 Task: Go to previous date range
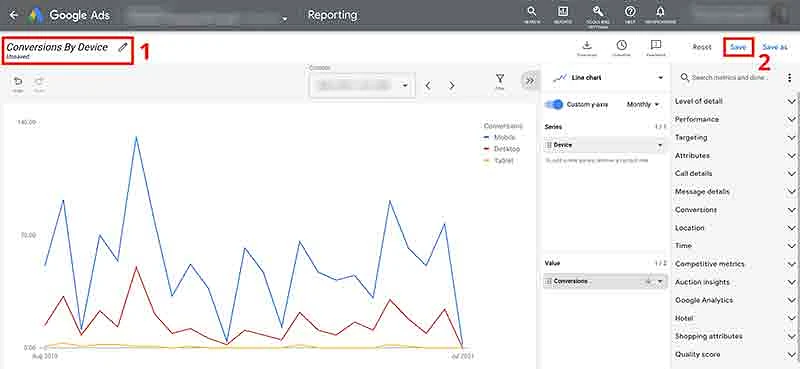428,86
